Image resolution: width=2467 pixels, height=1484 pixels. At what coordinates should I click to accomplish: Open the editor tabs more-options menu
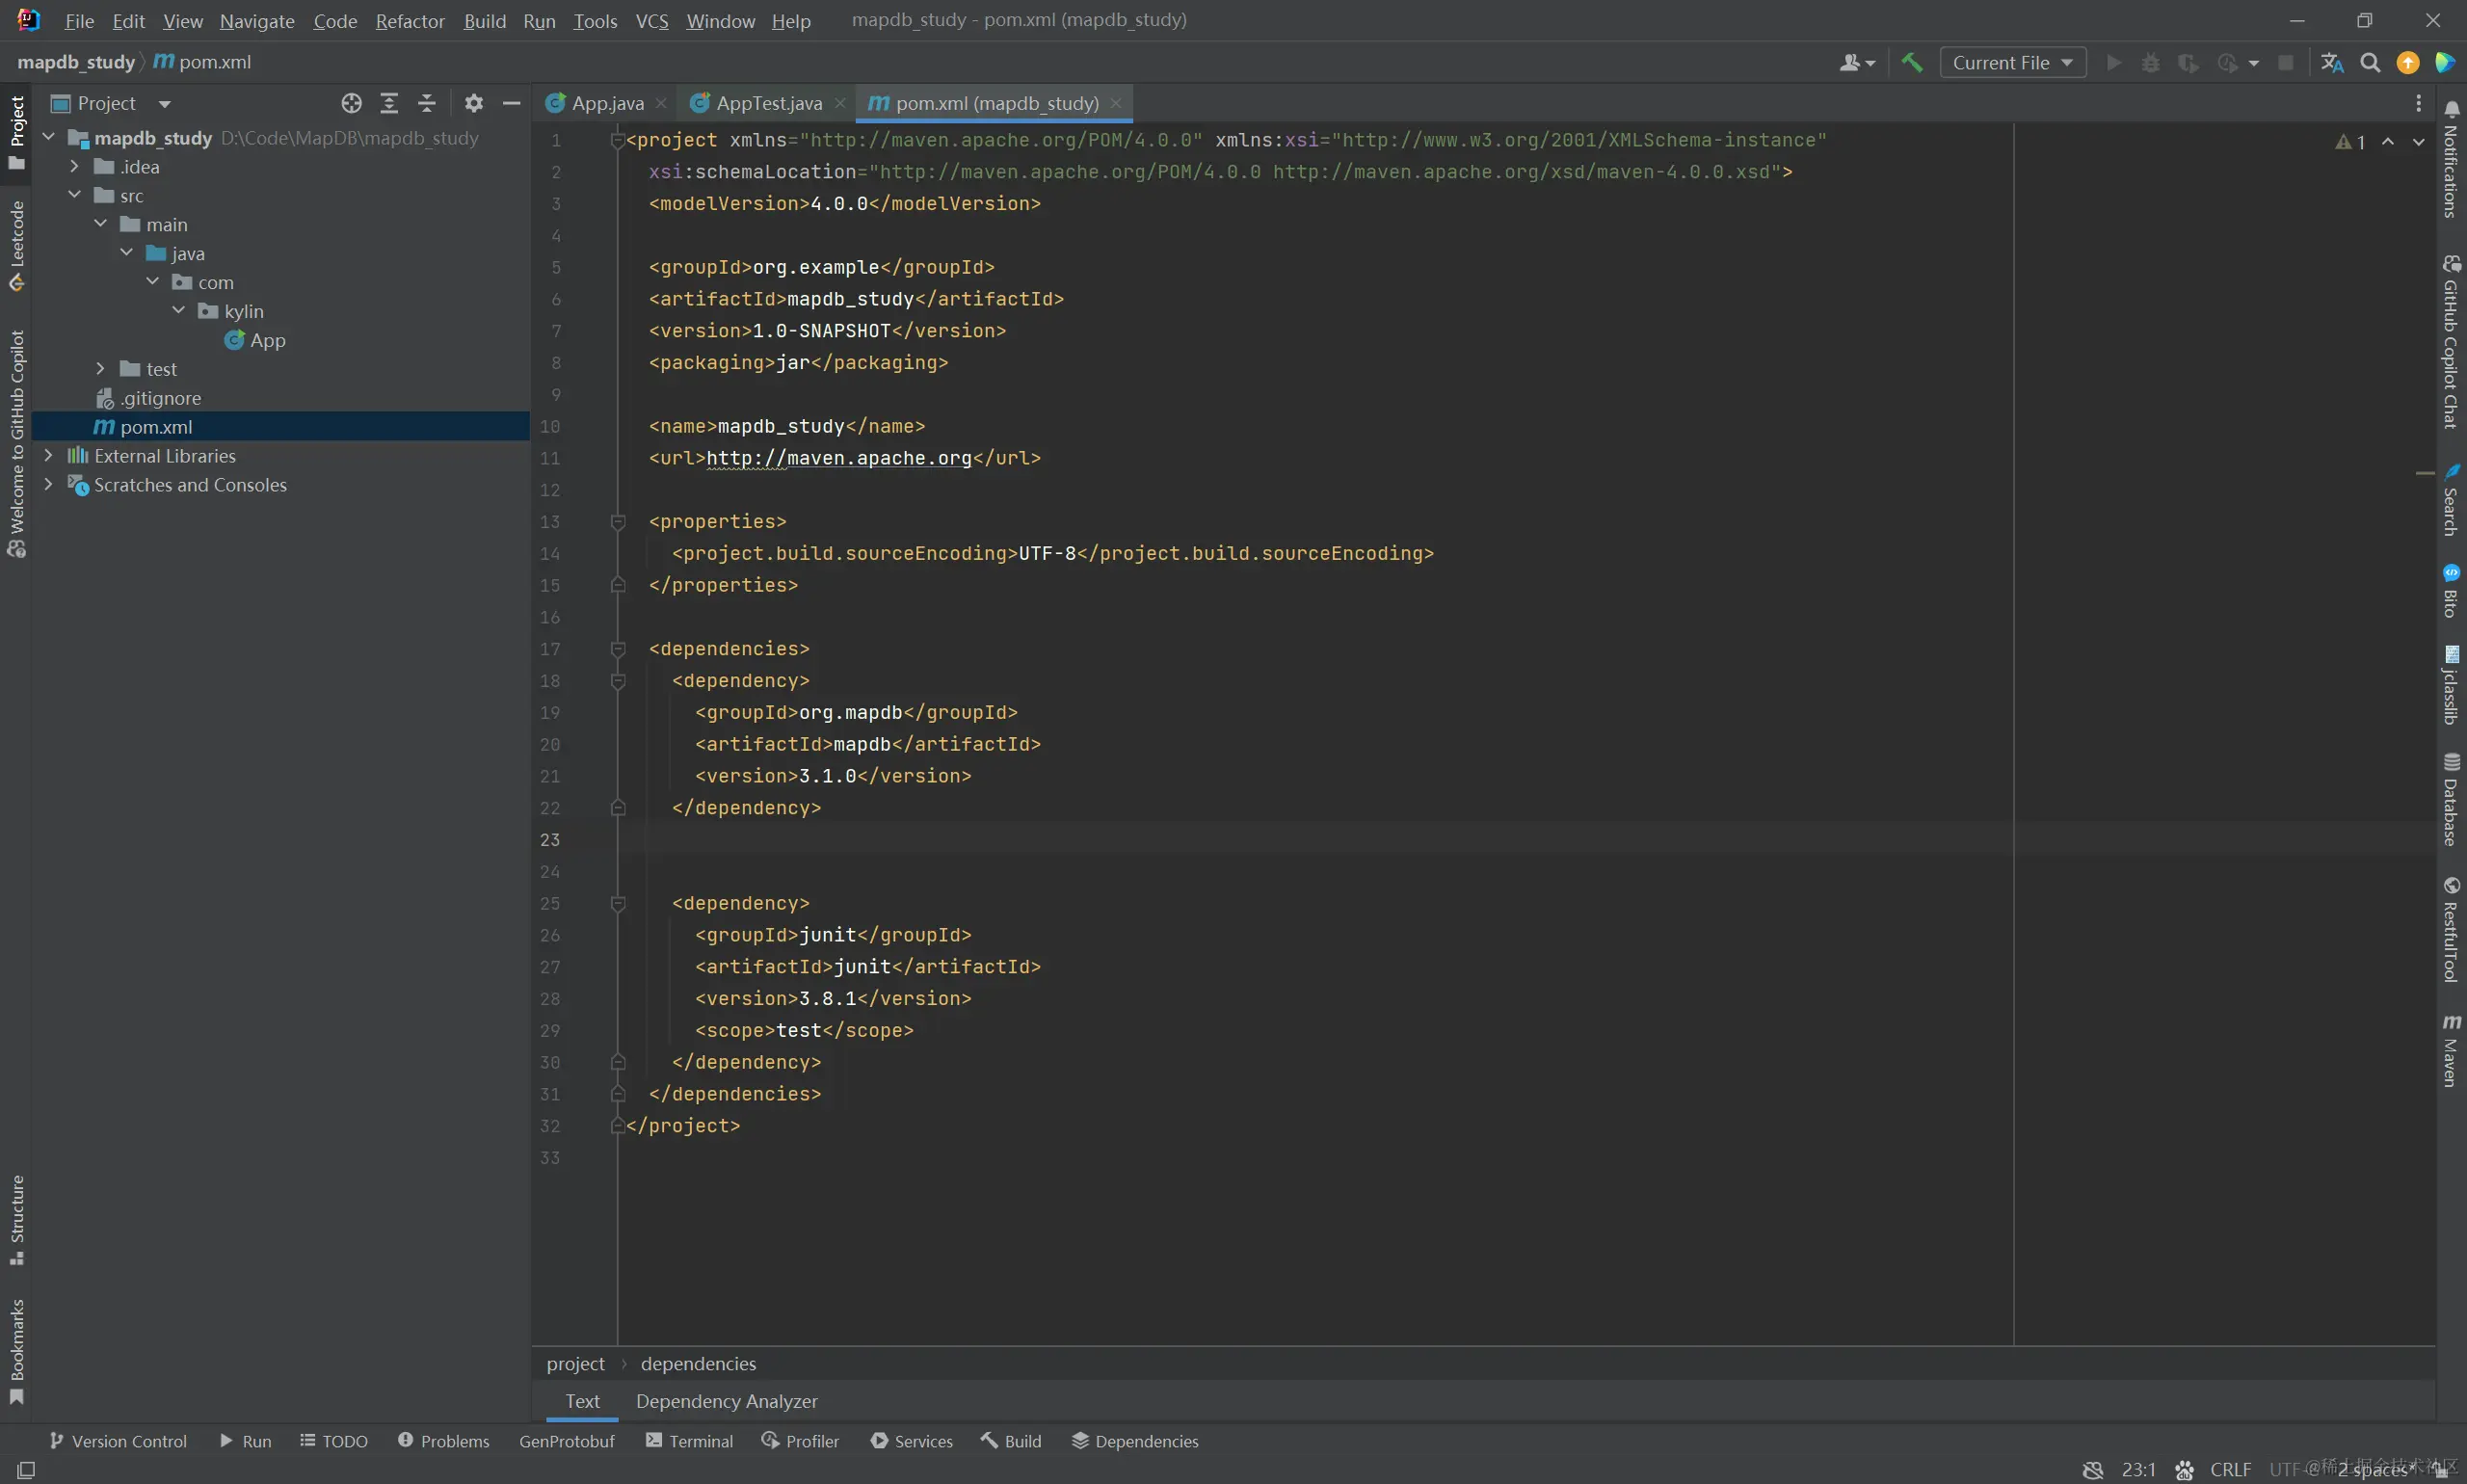coord(2418,103)
